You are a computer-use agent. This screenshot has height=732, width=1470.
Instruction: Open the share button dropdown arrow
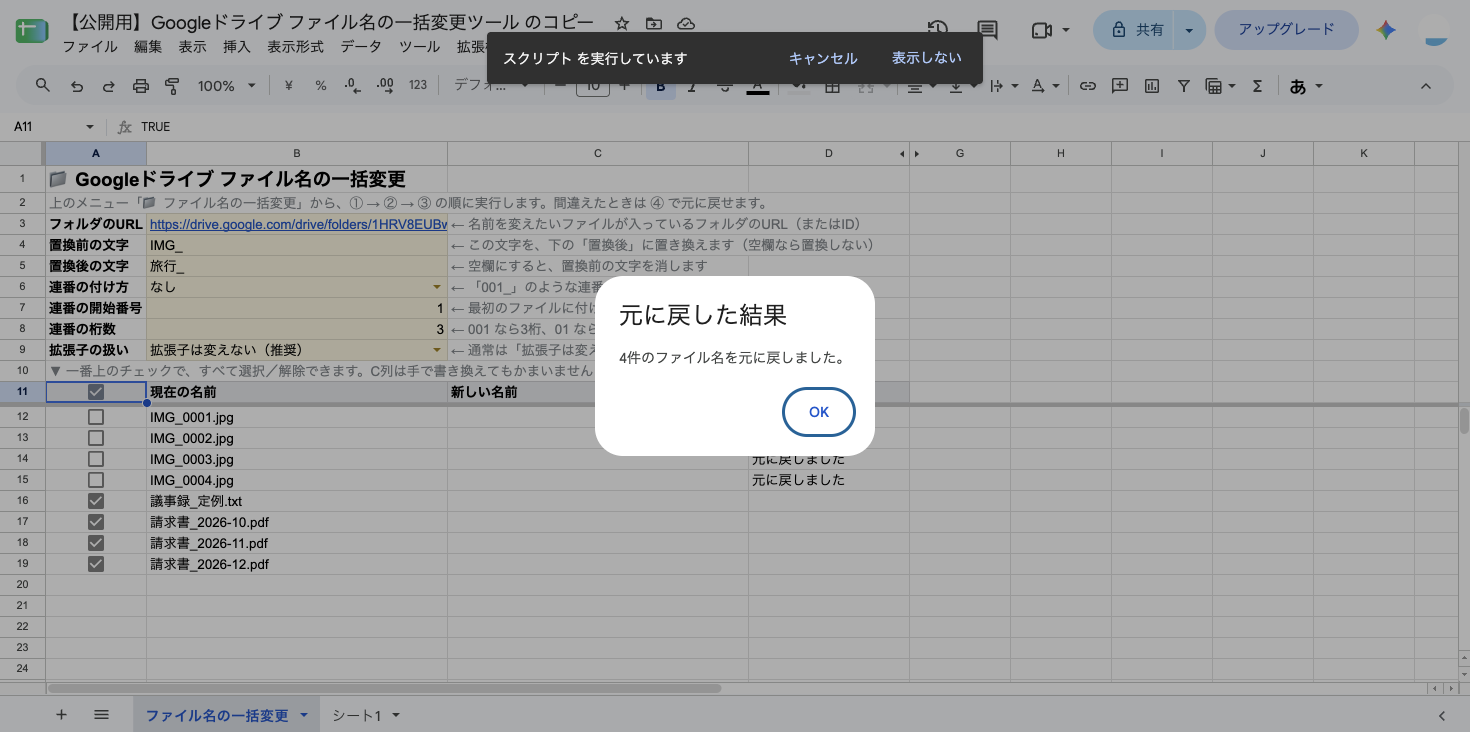tap(1189, 30)
